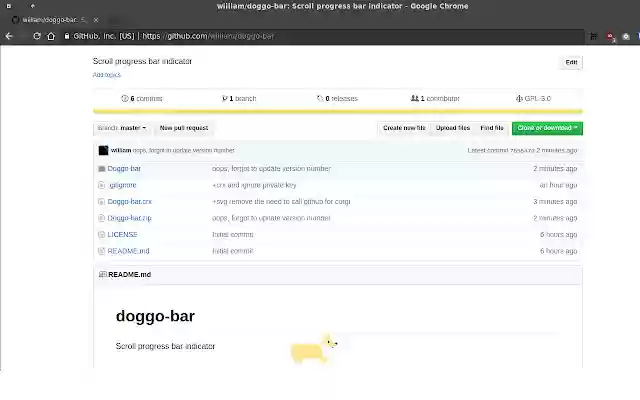The image size is (640, 400).
Task: Open the Doggo-bar.crx file
Action: tap(129, 202)
